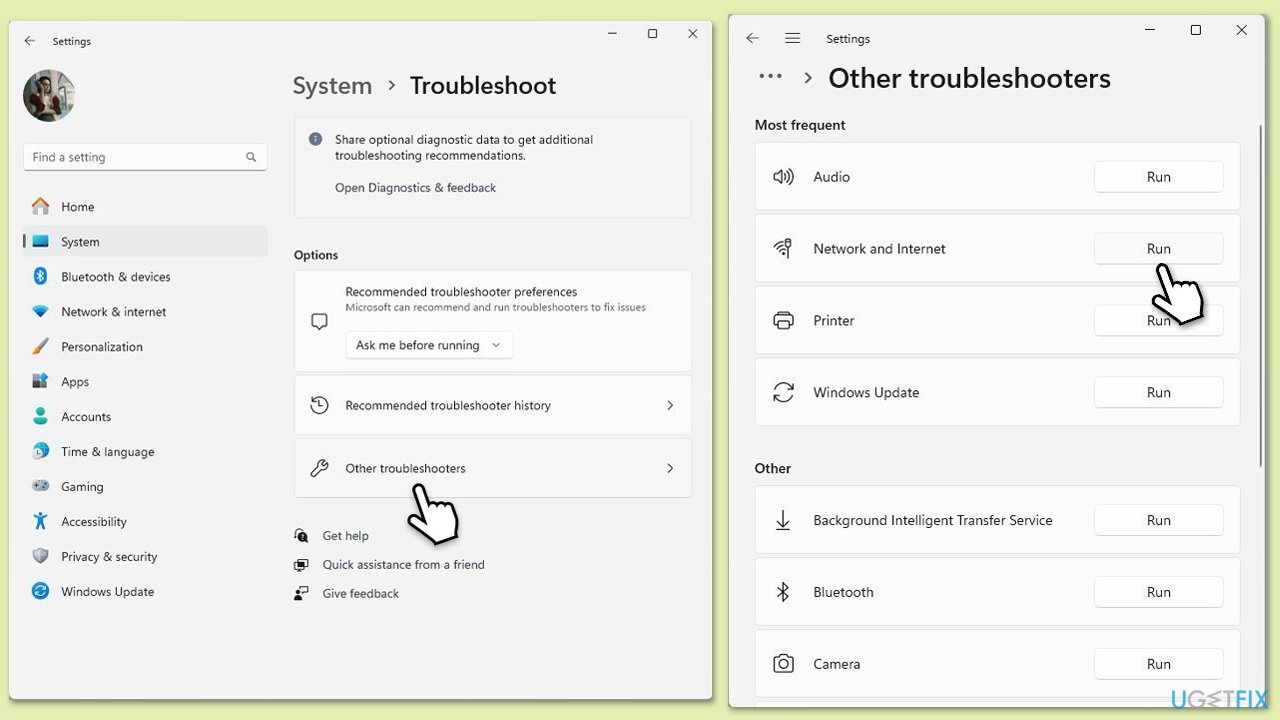This screenshot has height=720, width=1280.
Task: Click the vertical scrollbar in Other troubleshooters
Action: [1261, 300]
